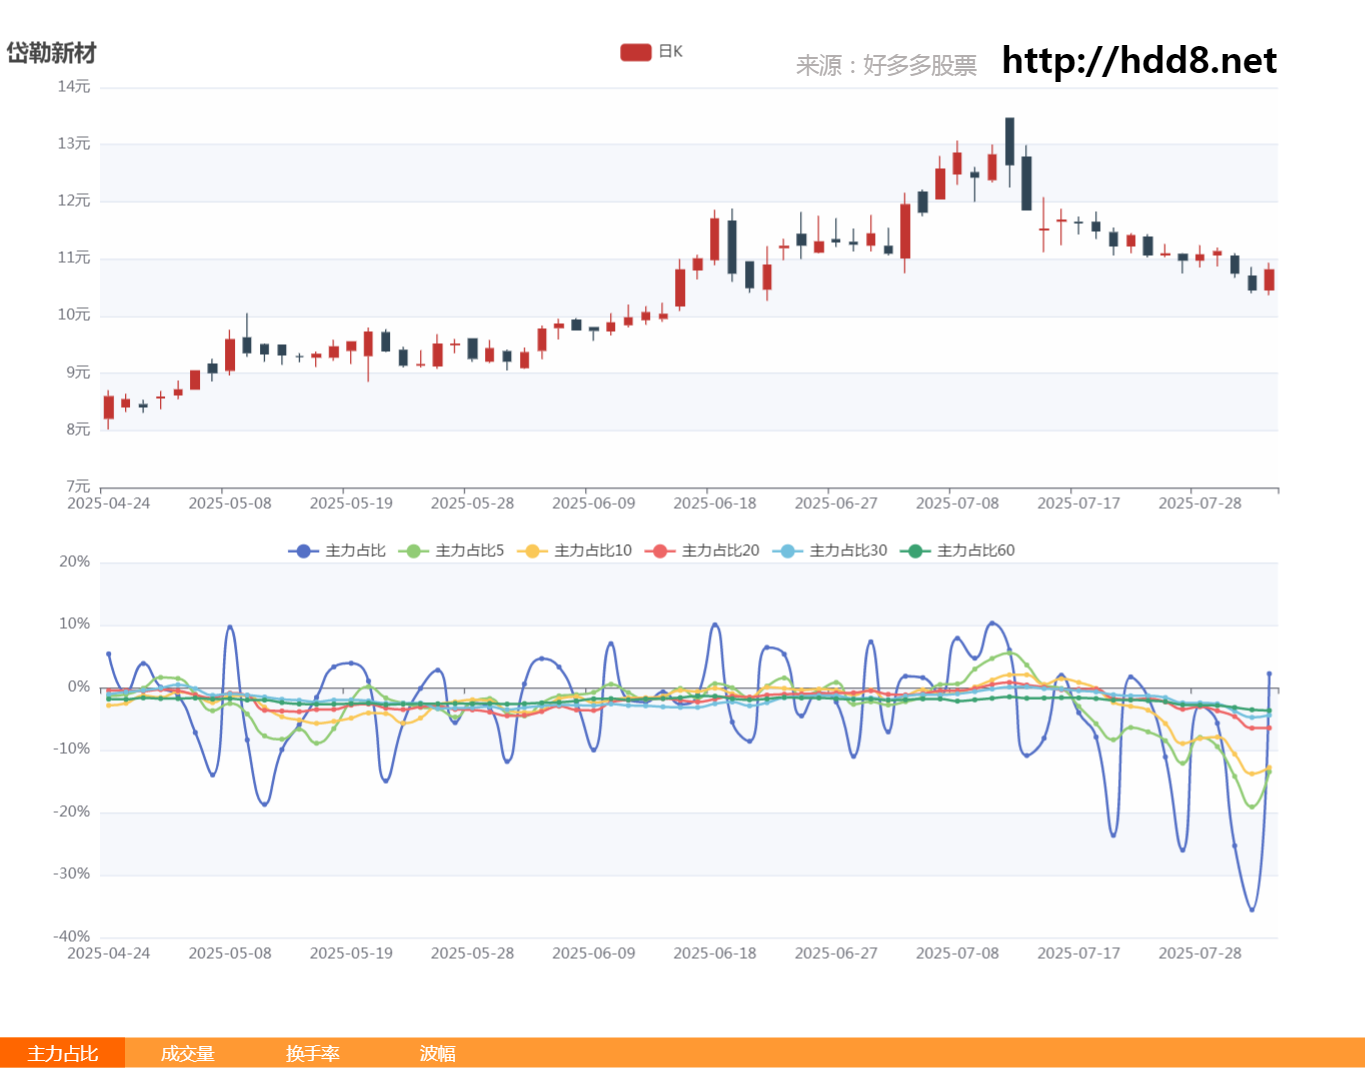
Task: Toggle the 主力占比 blue line legend
Action: pyautogui.click(x=337, y=551)
